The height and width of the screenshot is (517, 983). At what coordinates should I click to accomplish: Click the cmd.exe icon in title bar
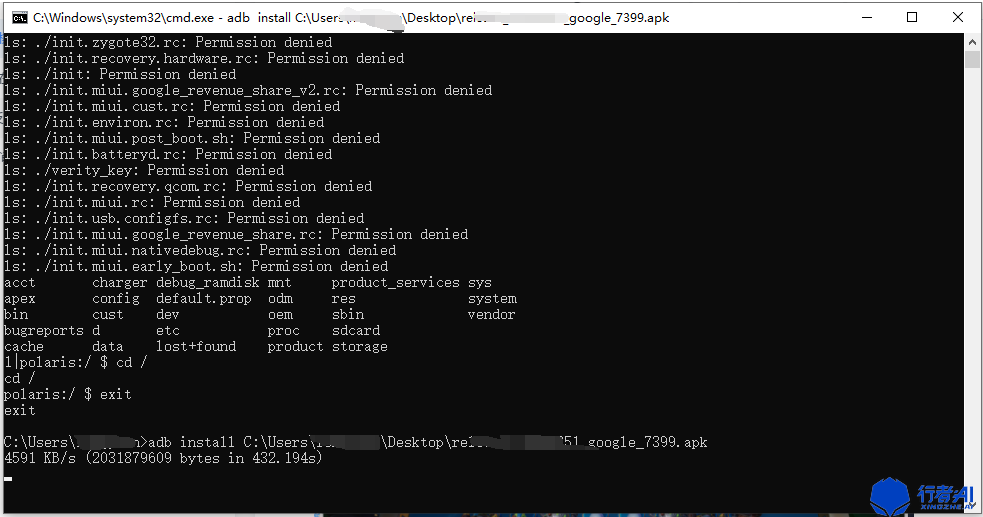[x=16, y=17]
